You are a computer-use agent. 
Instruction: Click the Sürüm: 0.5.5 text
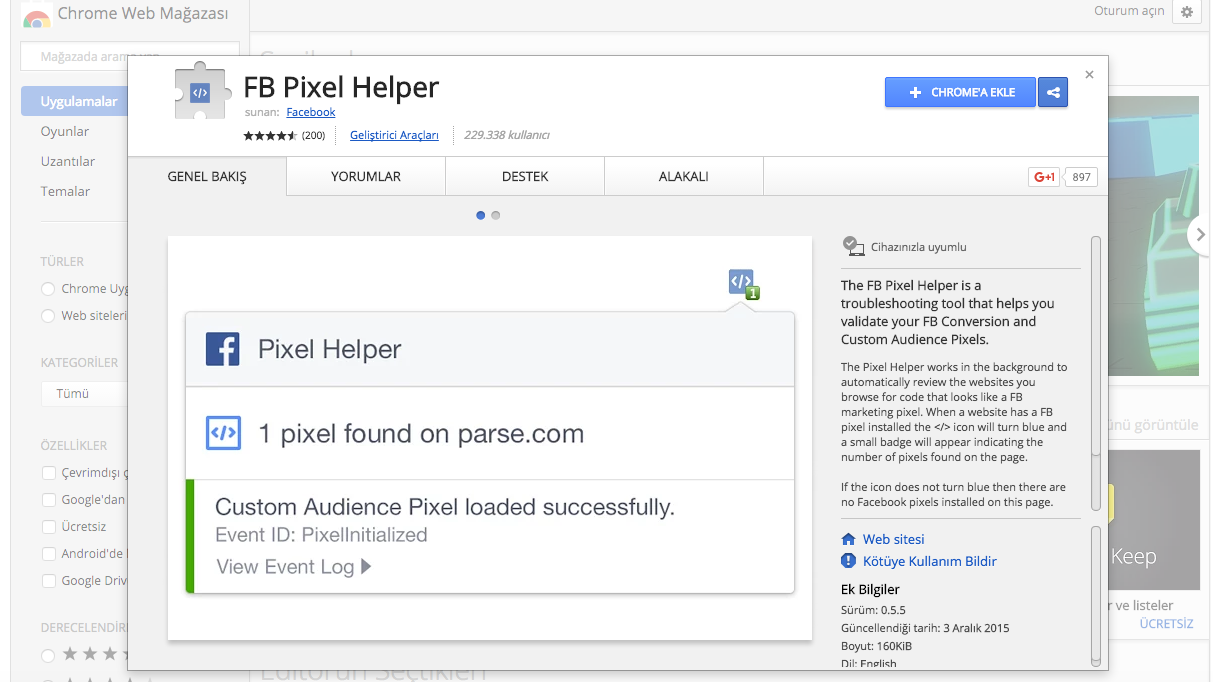[874, 610]
